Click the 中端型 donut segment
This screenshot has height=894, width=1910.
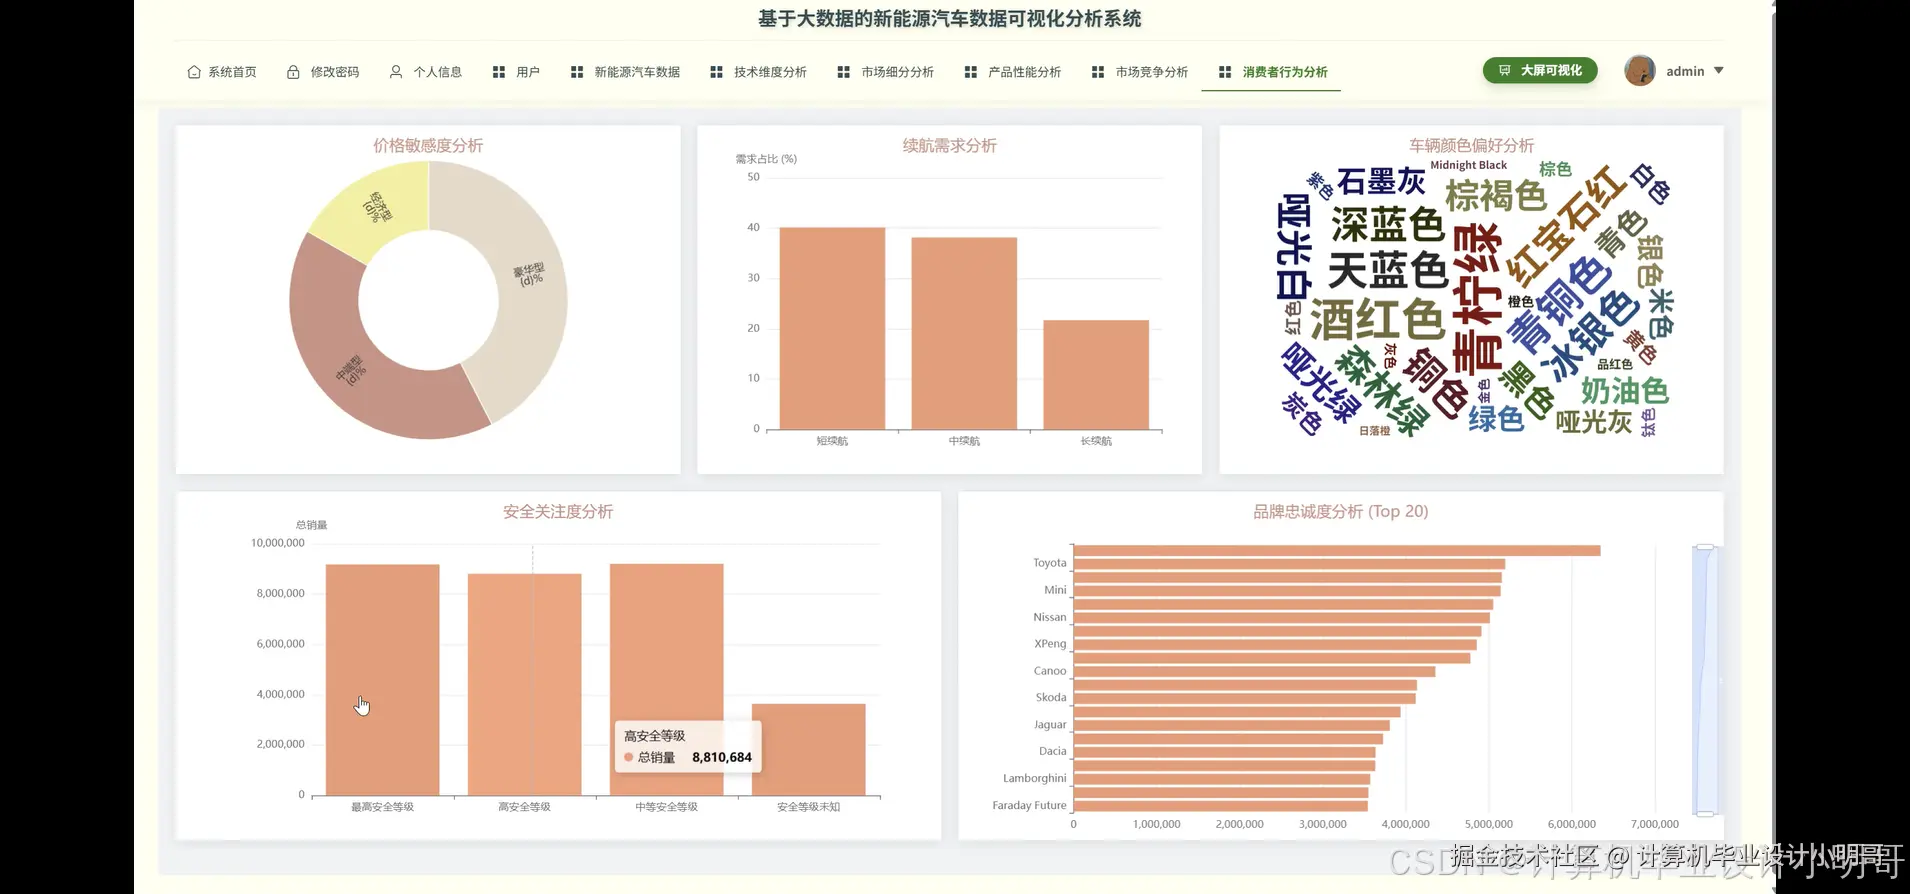[350, 372]
